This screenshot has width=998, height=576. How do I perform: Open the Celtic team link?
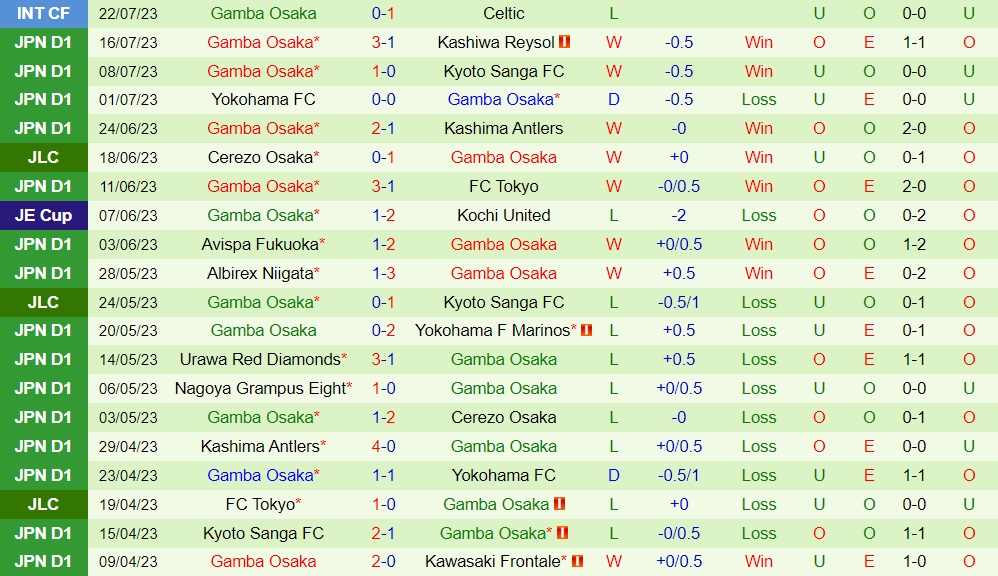pos(504,14)
